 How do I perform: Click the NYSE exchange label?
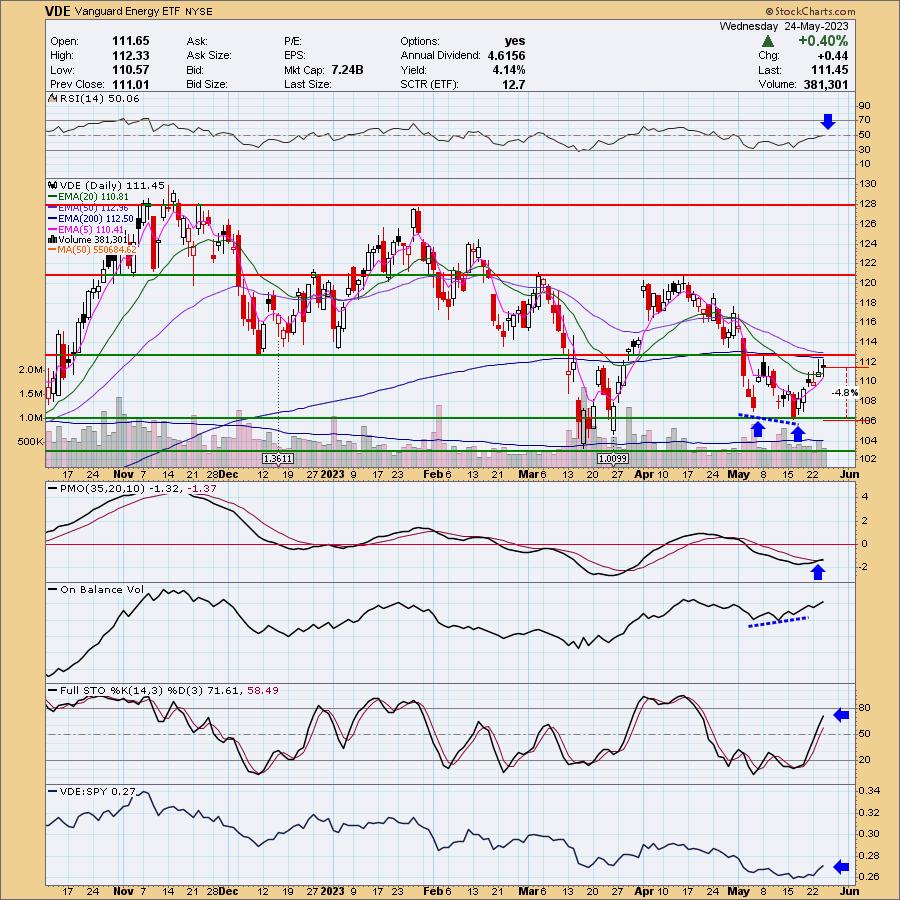pyautogui.click(x=199, y=11)
